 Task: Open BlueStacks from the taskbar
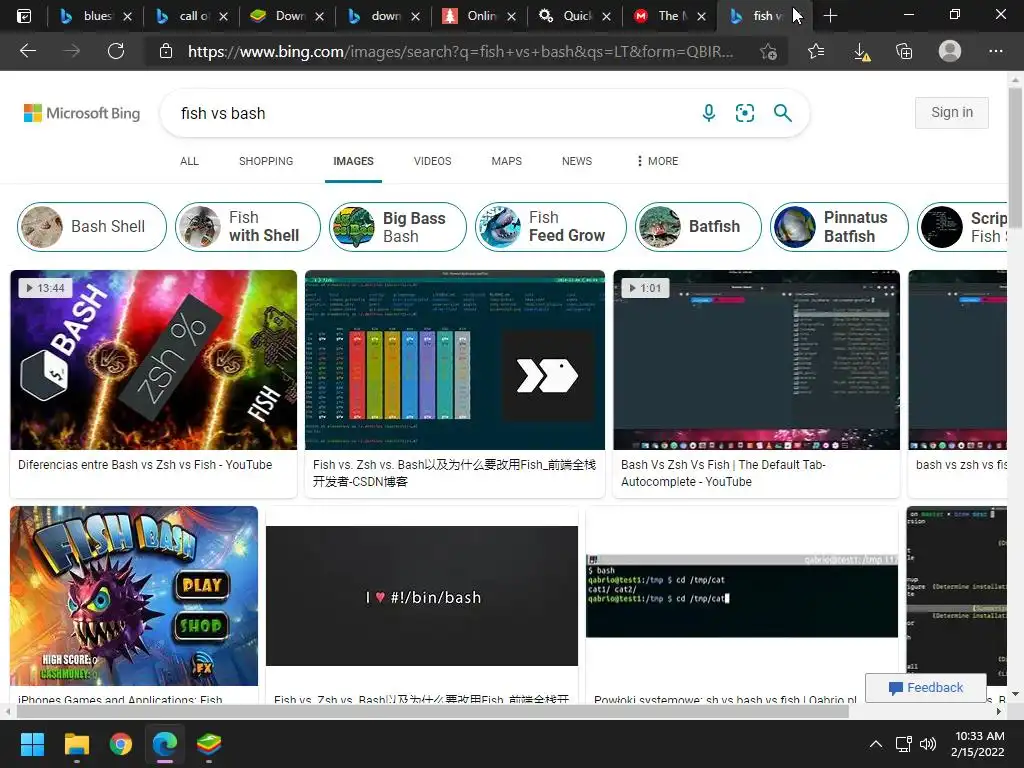[x=209, y=744]
